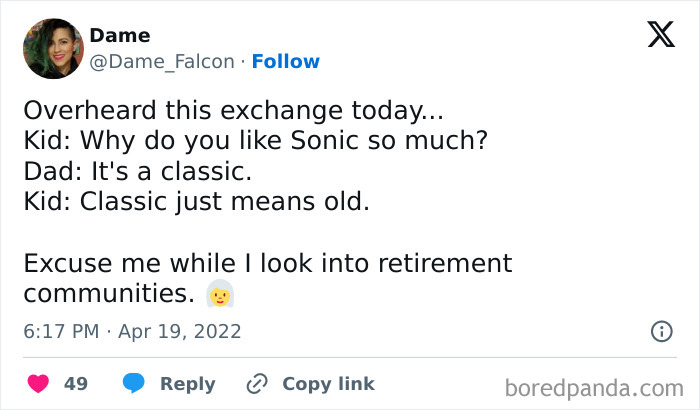The width and height of the screenshot is (700, 410).
Task: Open the info circle icon
Action: pos(661,331)
